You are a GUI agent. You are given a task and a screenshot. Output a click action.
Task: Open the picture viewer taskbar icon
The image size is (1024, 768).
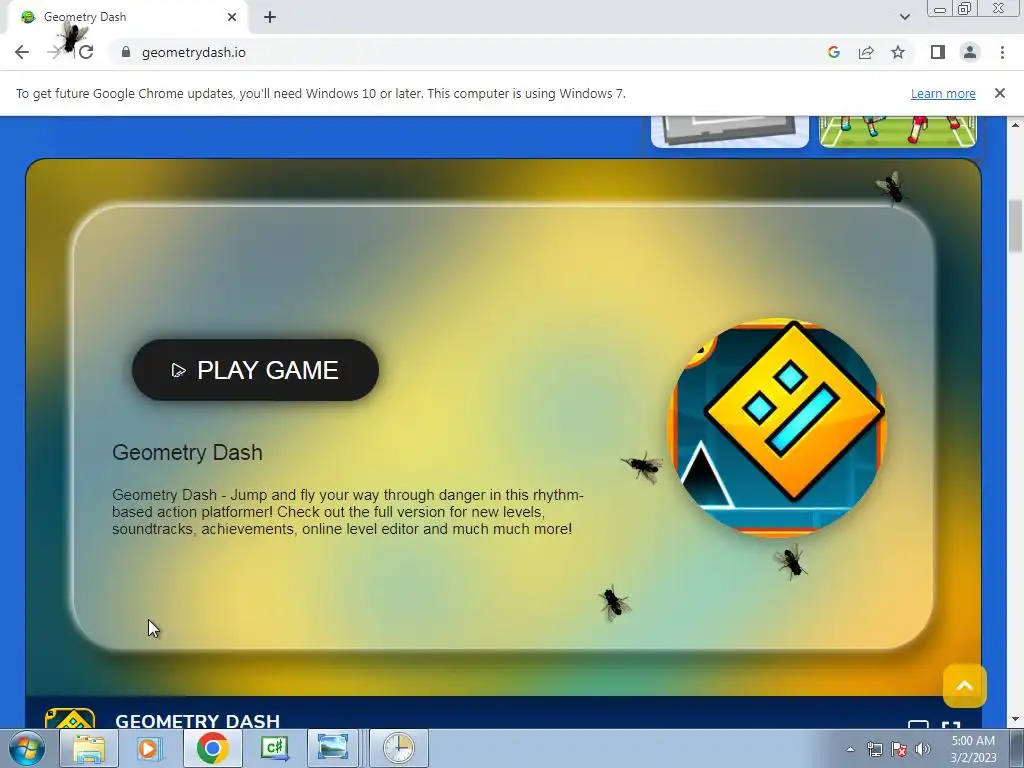[x=333, y=748]
